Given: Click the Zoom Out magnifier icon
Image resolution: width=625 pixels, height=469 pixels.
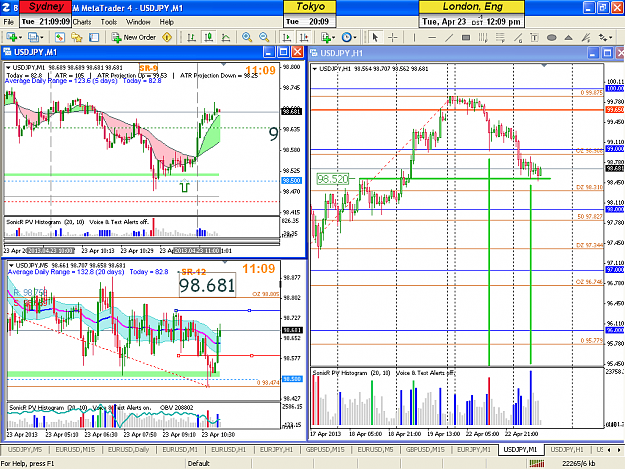Looking at the screenshot, I should pos(264,37).
